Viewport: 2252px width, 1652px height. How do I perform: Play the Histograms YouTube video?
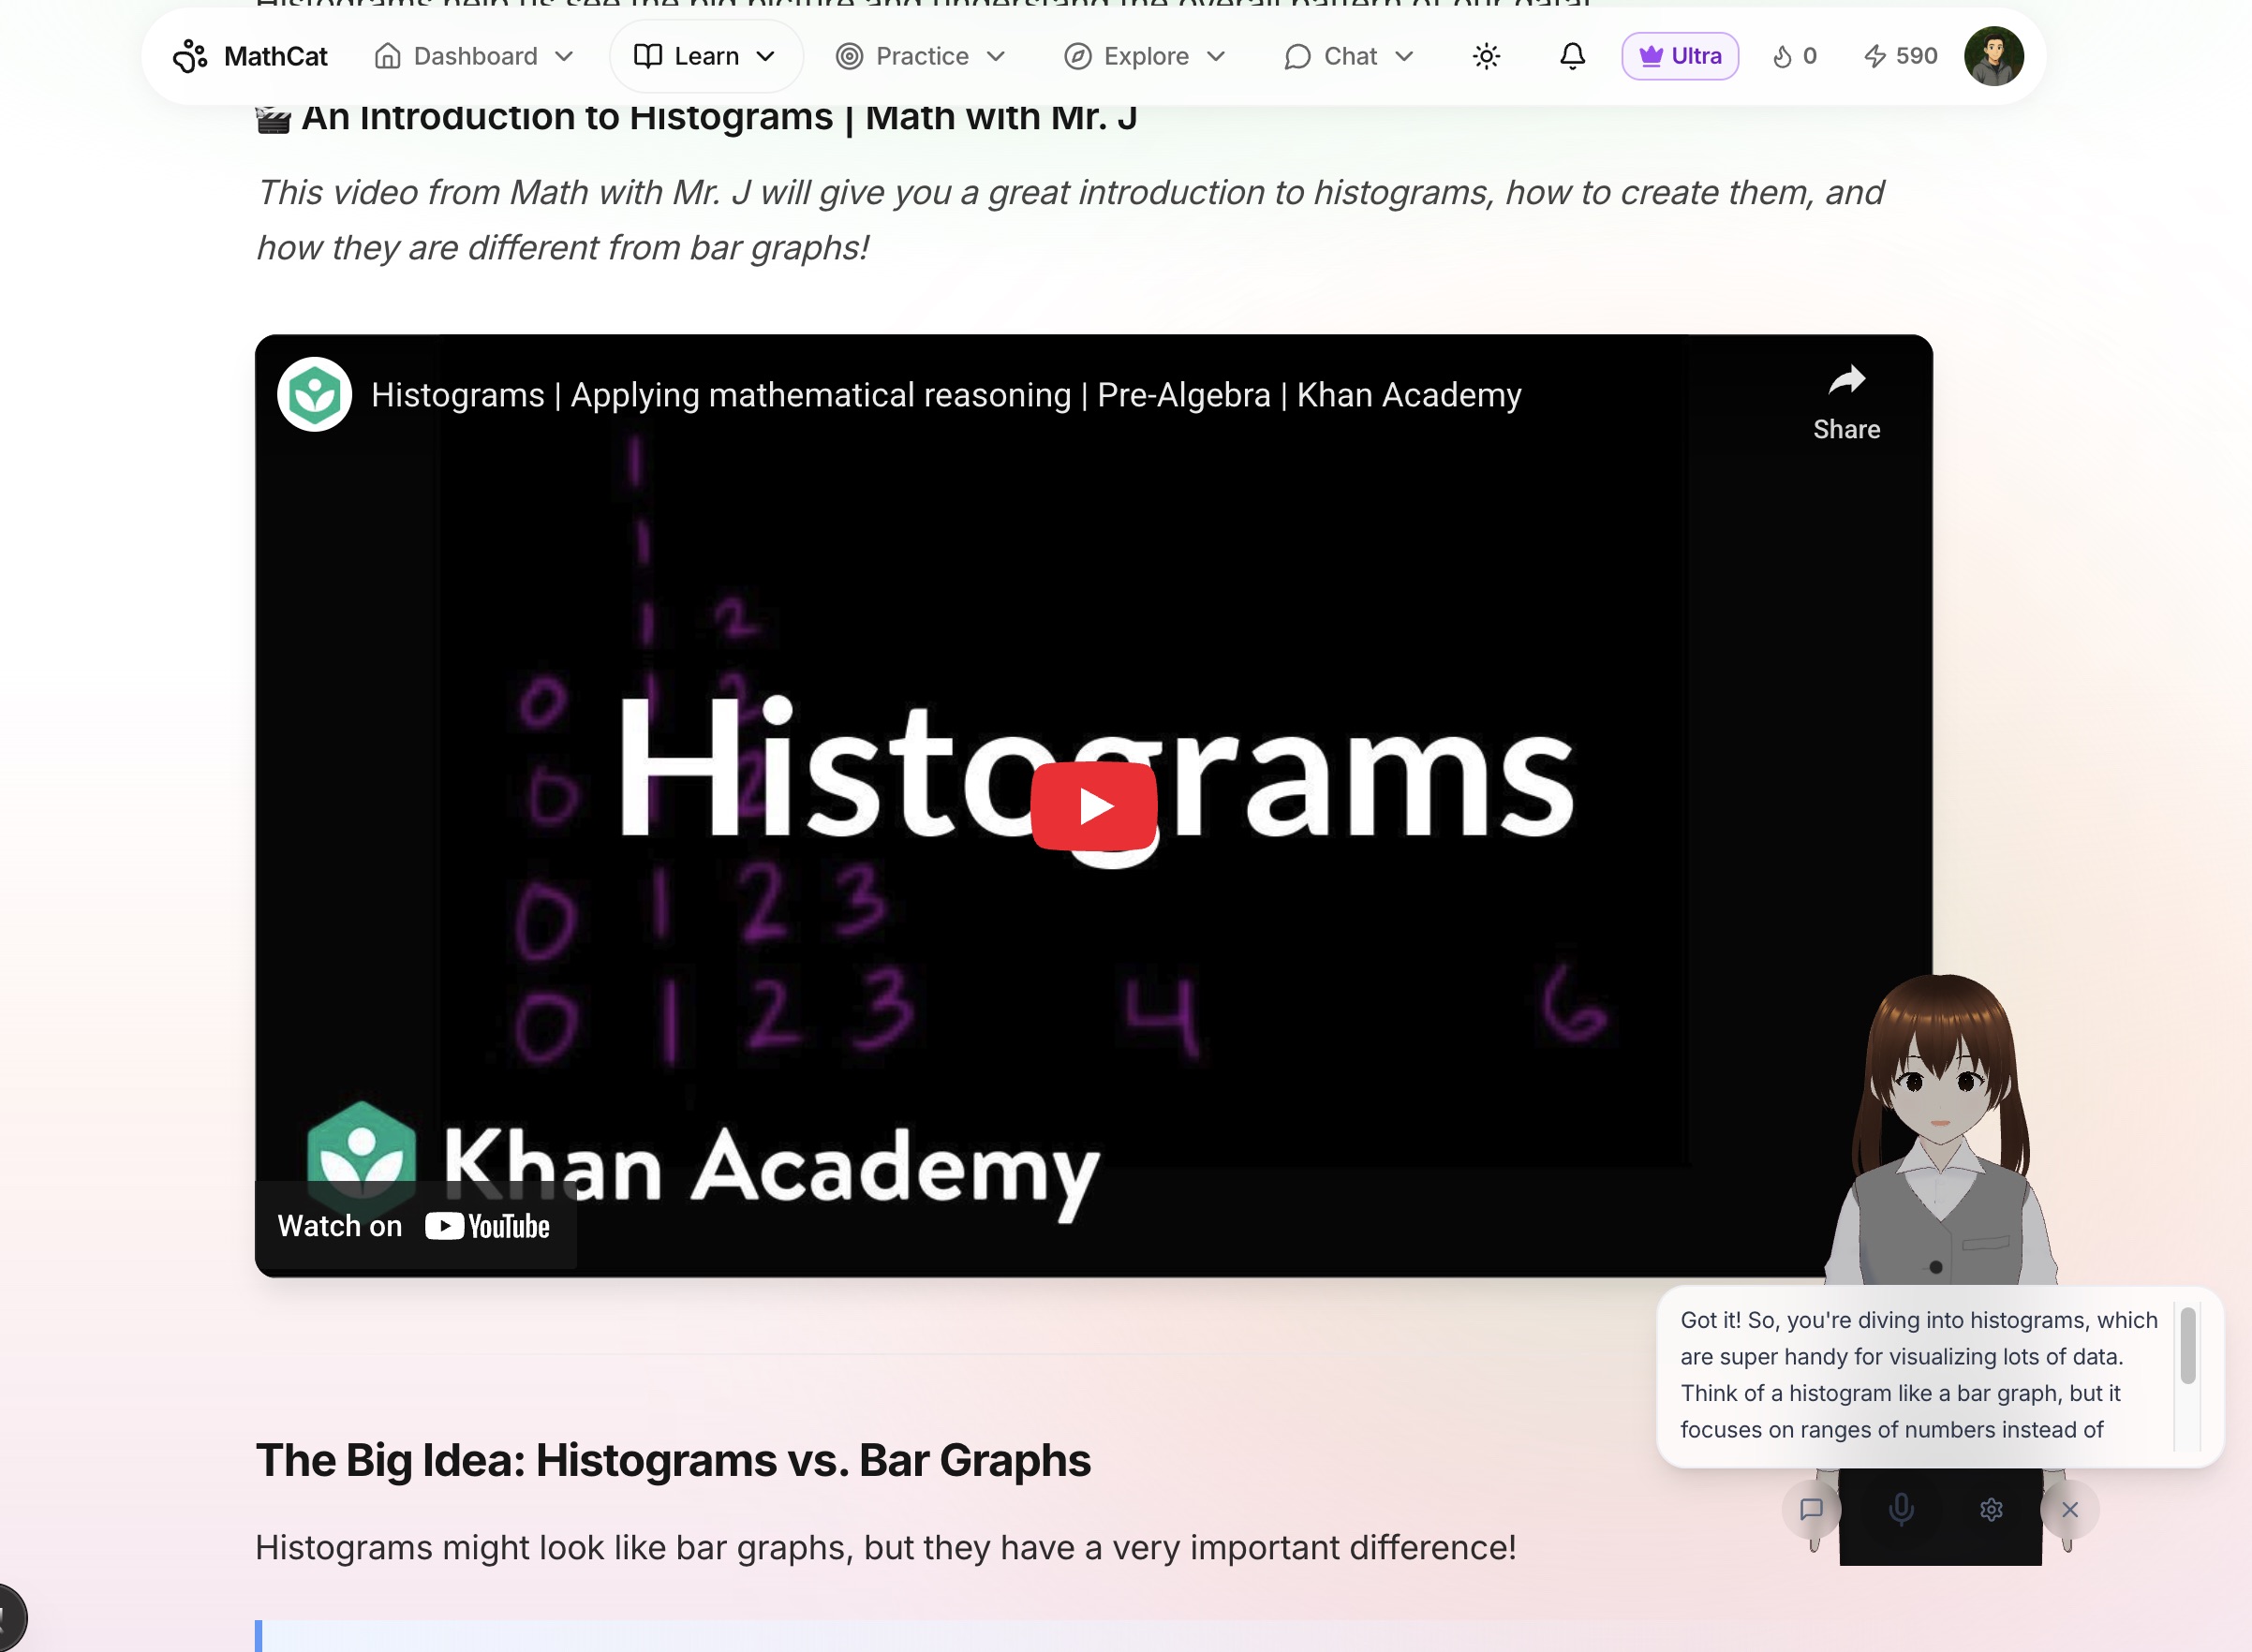(x=1093, y=806)
